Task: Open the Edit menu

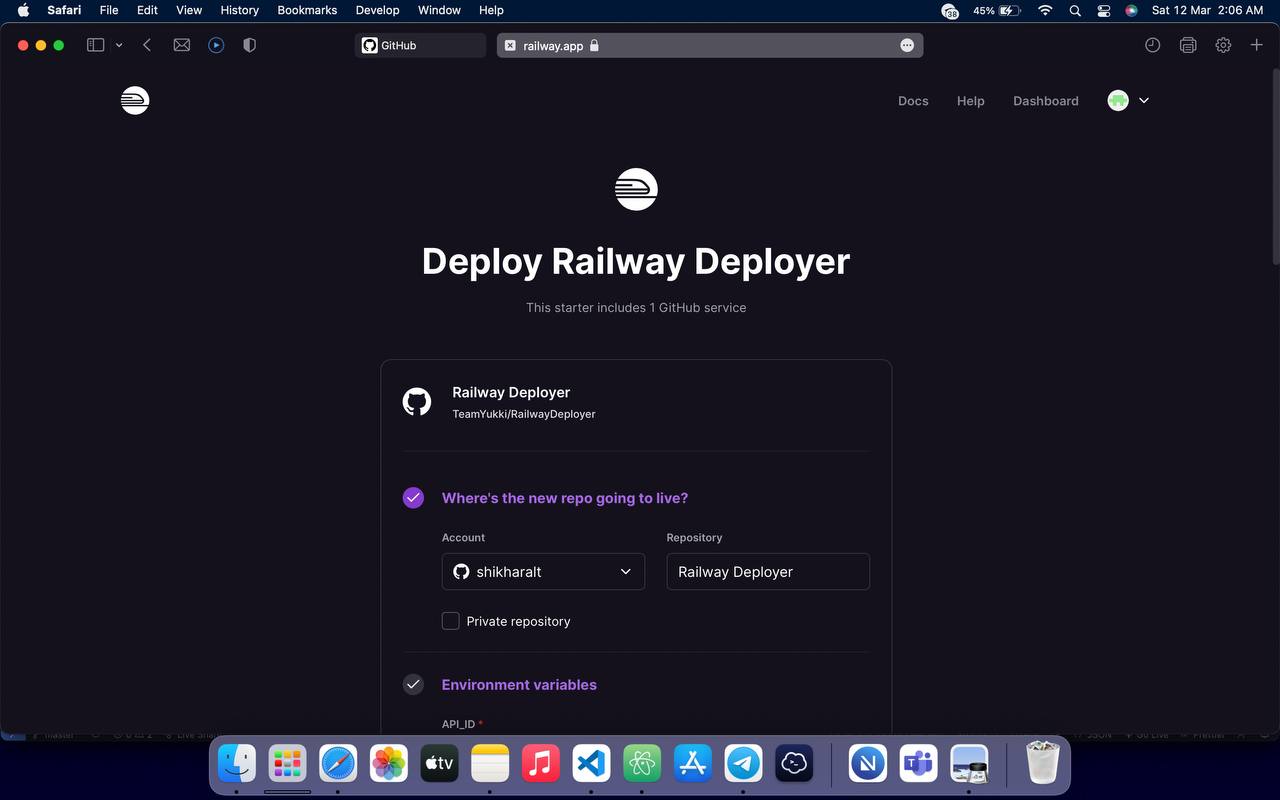Action: pyautogui.click(x=147, y=10)
